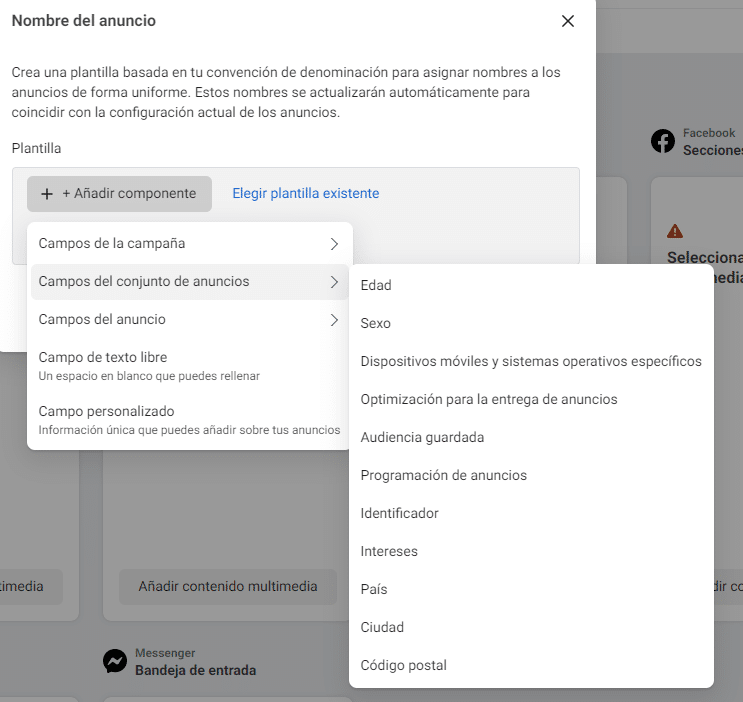Choose Optimización para la entrega de anuncios
The width and height of the screenshot is (743, 702).
tap(489, 400)
